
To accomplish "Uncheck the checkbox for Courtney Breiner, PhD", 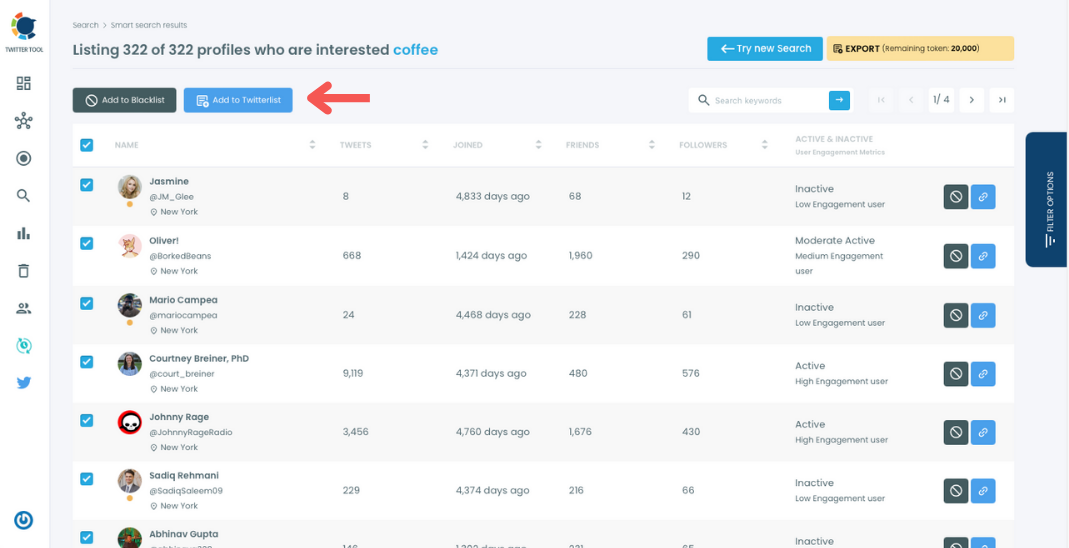I will point(87,362).
